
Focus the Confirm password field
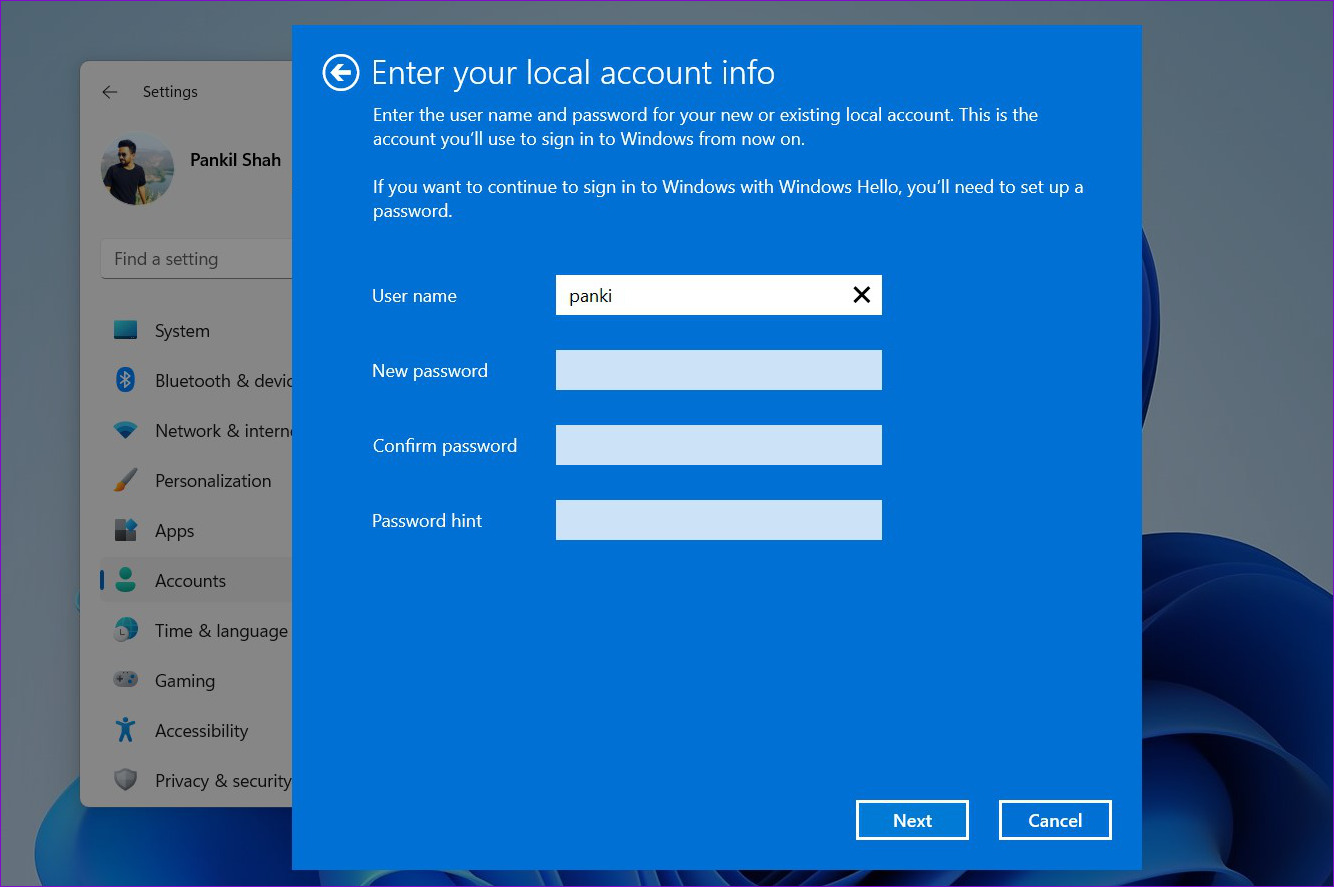coord(719,445)
